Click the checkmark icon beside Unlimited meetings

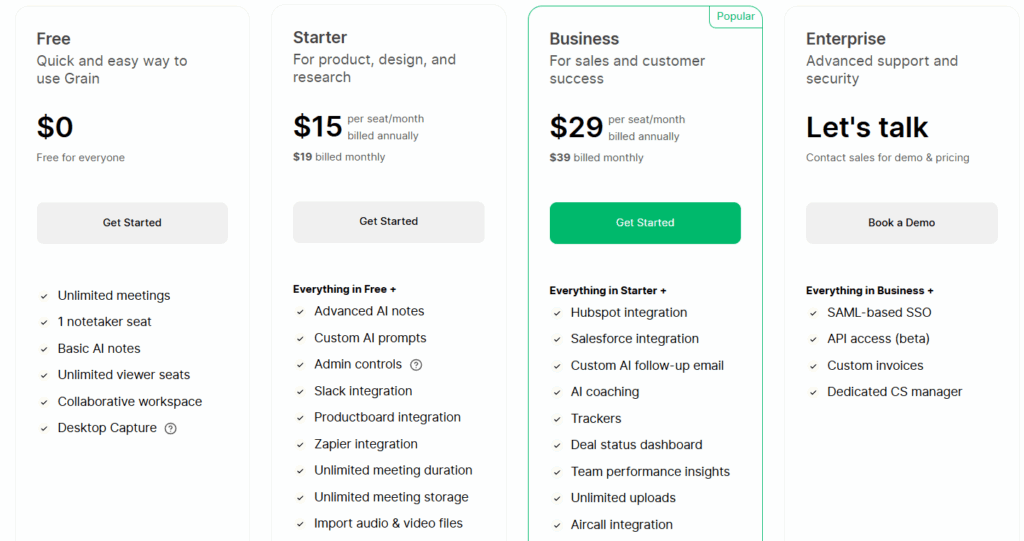pos(44,296)
